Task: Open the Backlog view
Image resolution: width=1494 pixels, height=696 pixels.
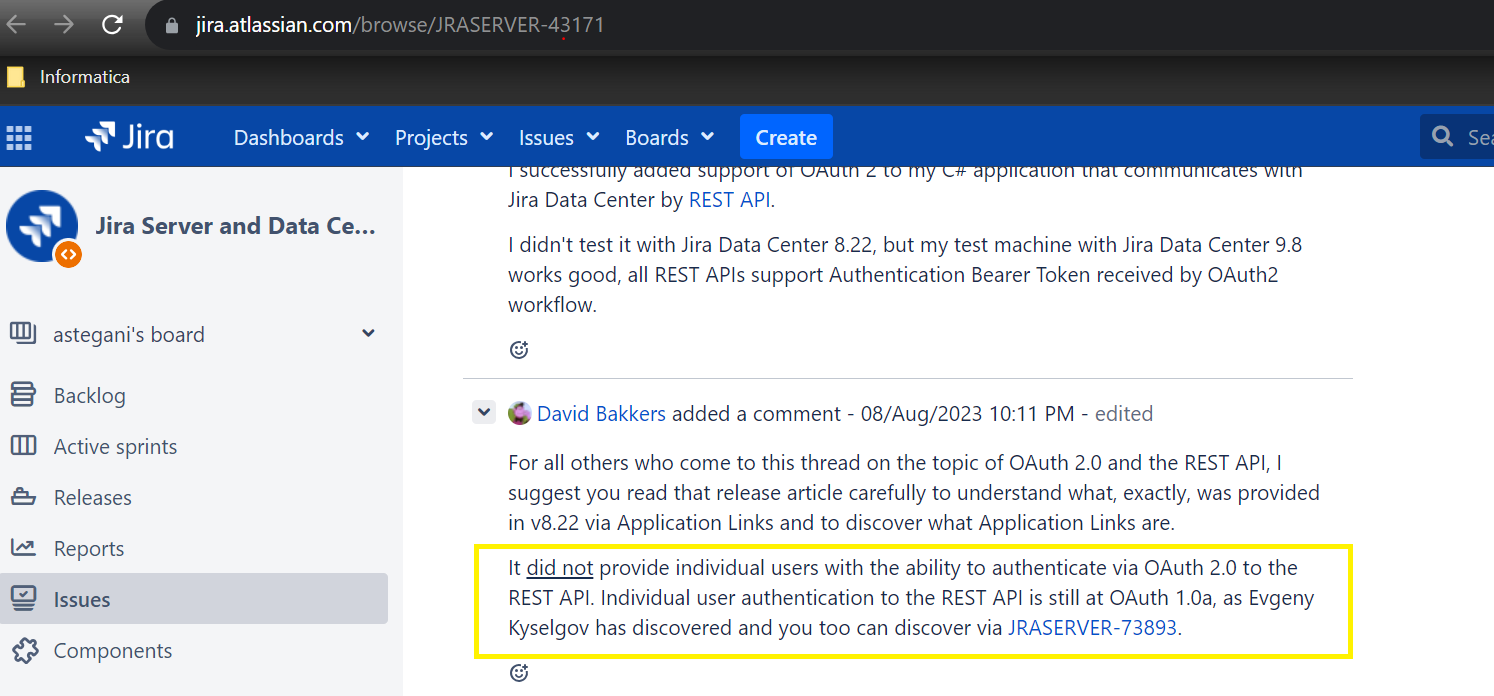Action: pyautogui.click(x=89, y=395)
